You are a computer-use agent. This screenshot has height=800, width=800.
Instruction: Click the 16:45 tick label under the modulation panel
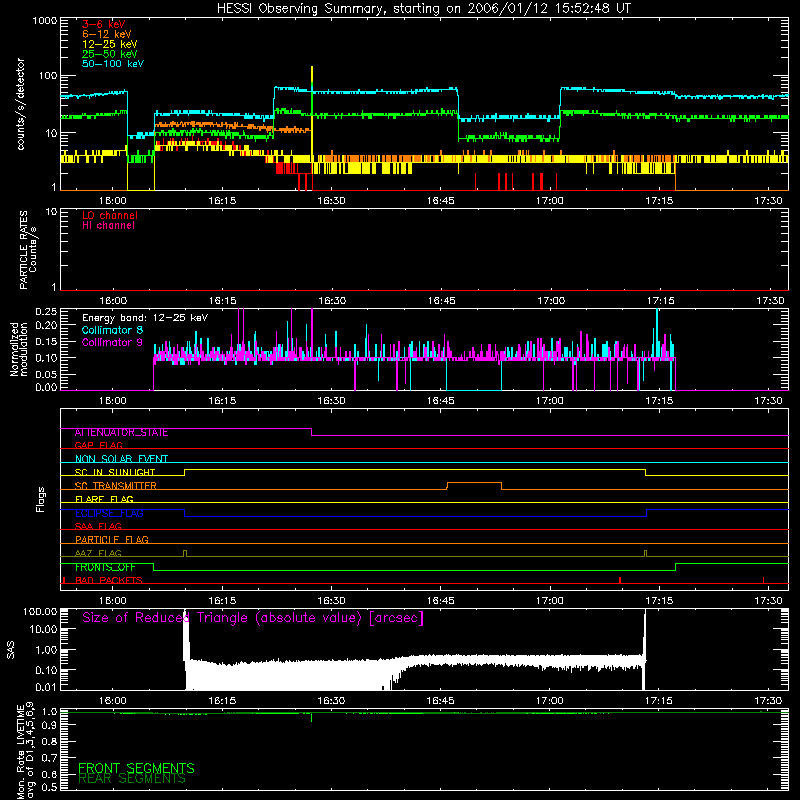[x=440, y=401]
